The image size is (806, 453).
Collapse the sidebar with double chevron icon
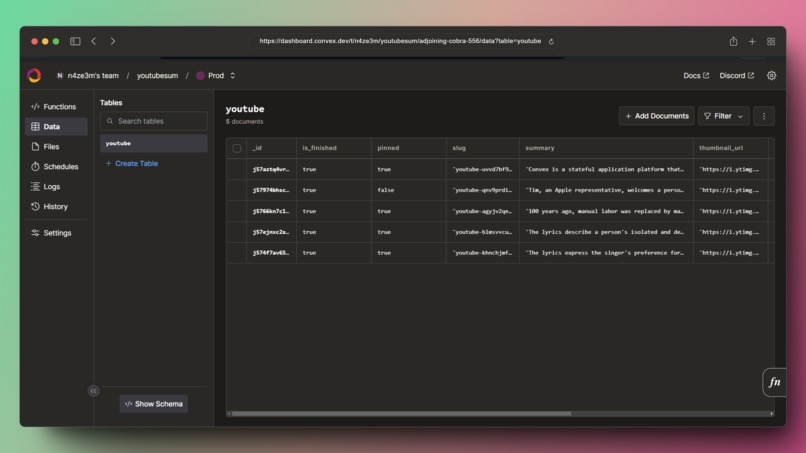[93, 391]
